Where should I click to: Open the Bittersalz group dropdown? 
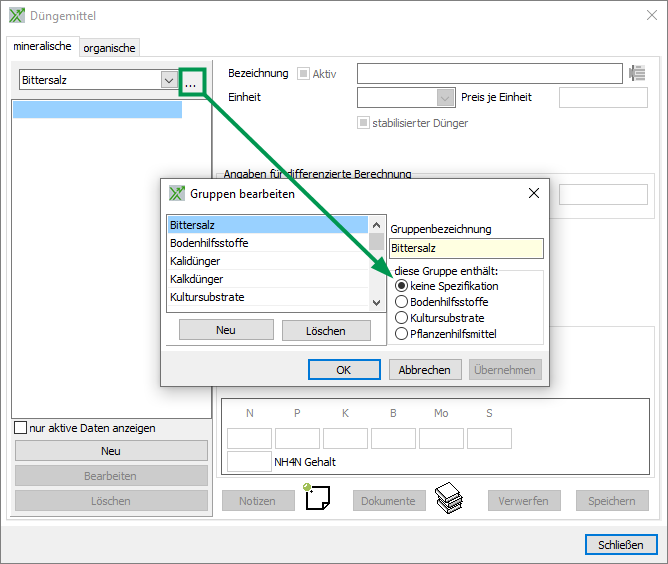[168, 80]
